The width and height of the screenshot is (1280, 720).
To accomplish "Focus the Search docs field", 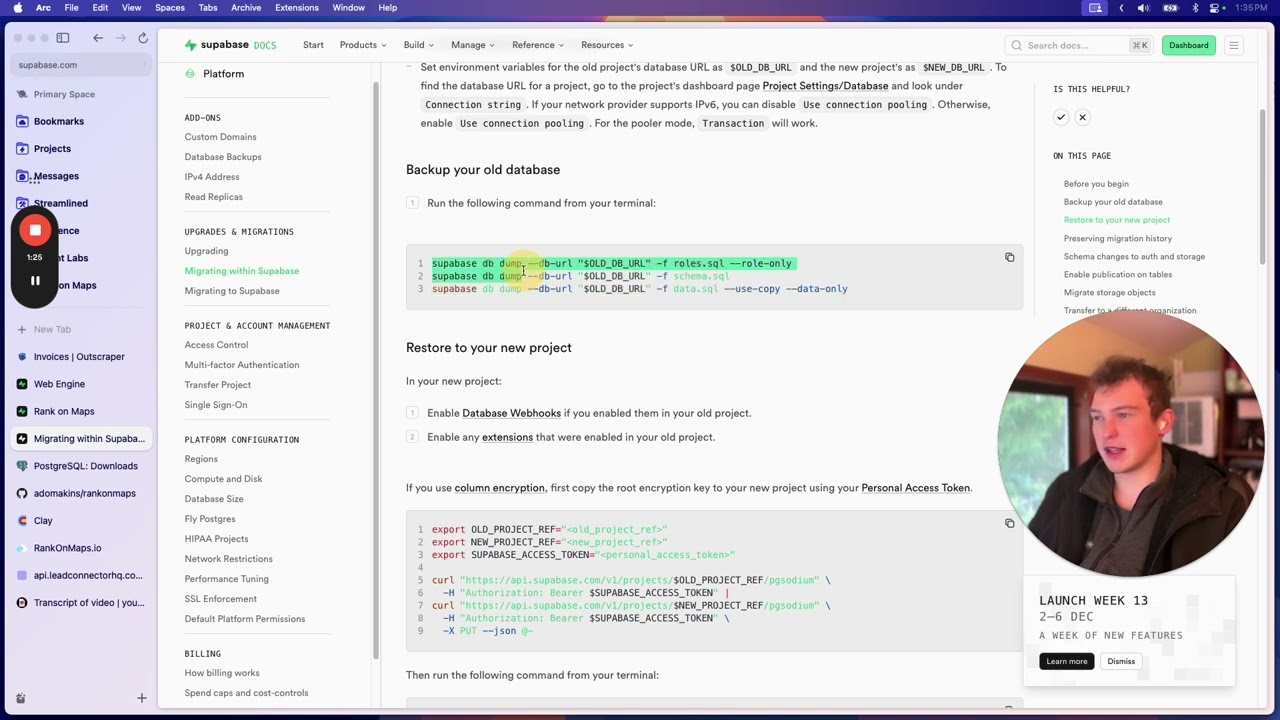I will pyautogui.click(x=1078, y=45).
